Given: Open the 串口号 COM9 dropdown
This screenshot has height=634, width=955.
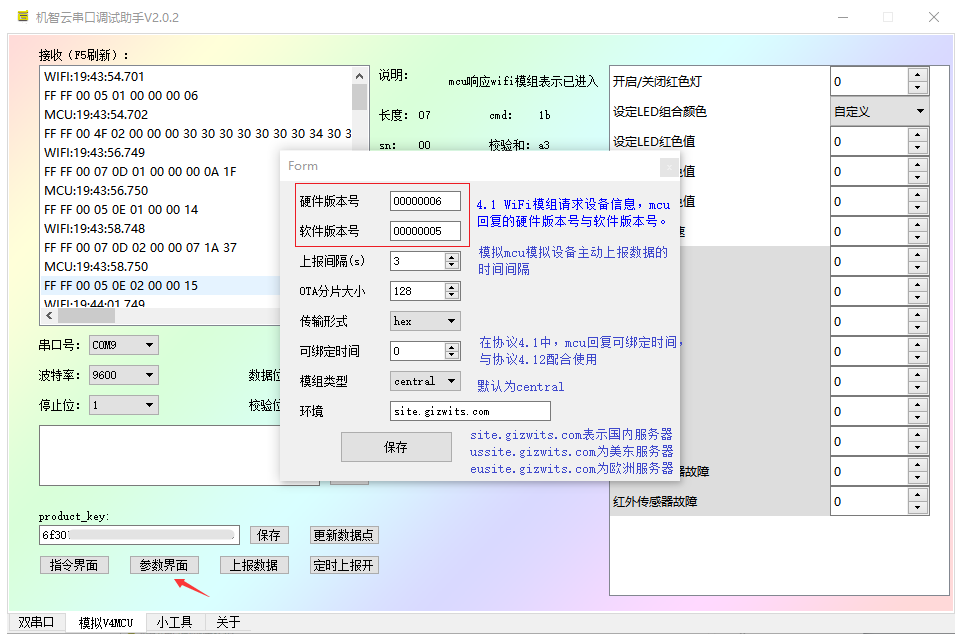Looking at the screenshot, I should point(148,344).
